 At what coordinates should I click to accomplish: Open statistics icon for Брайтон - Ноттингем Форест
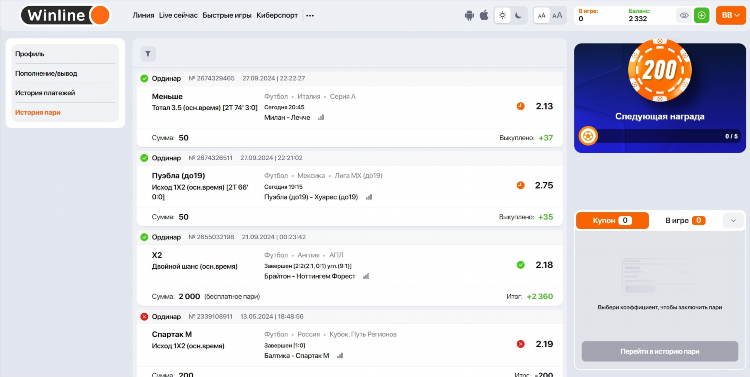[x=366, y=277]
